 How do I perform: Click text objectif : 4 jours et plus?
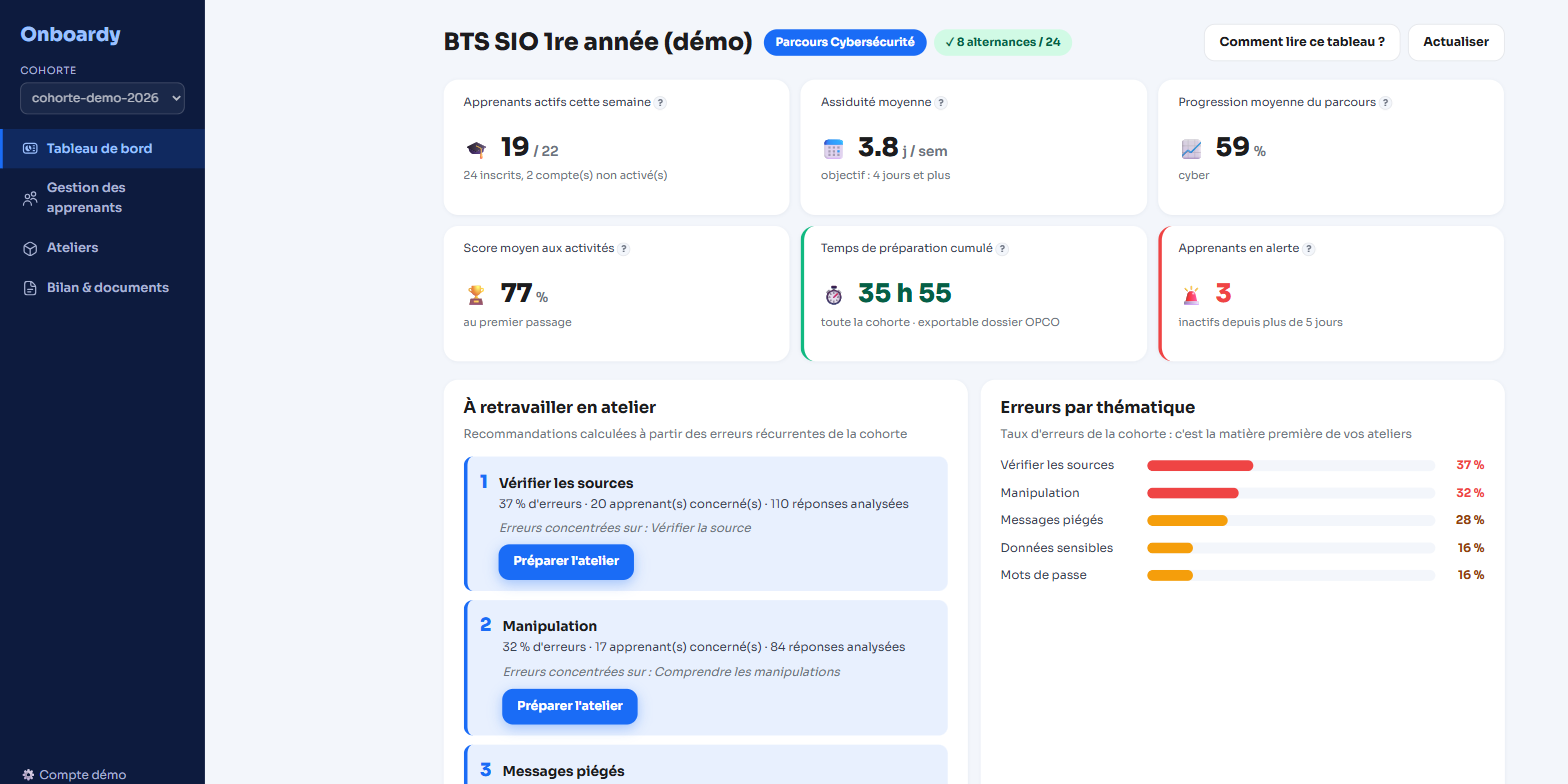(885, 175)
